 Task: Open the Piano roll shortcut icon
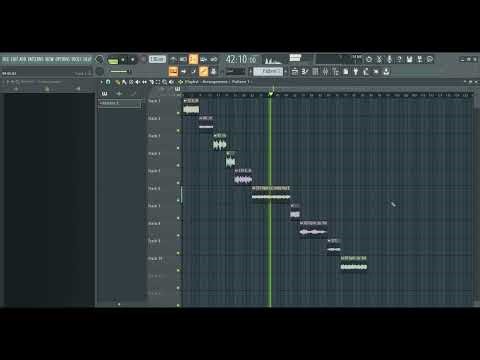tap(305, 71)
